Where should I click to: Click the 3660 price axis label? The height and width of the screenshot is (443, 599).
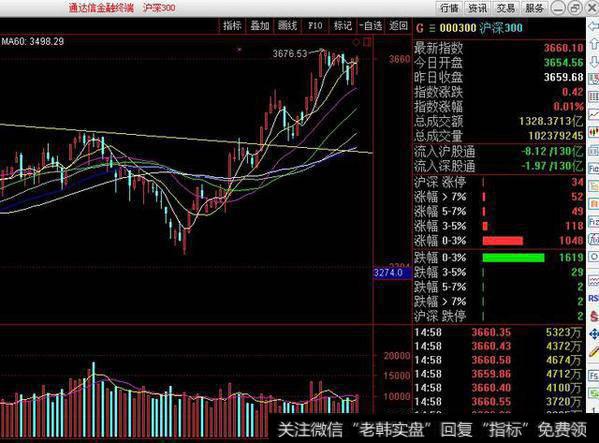click(x=400, y=59)
